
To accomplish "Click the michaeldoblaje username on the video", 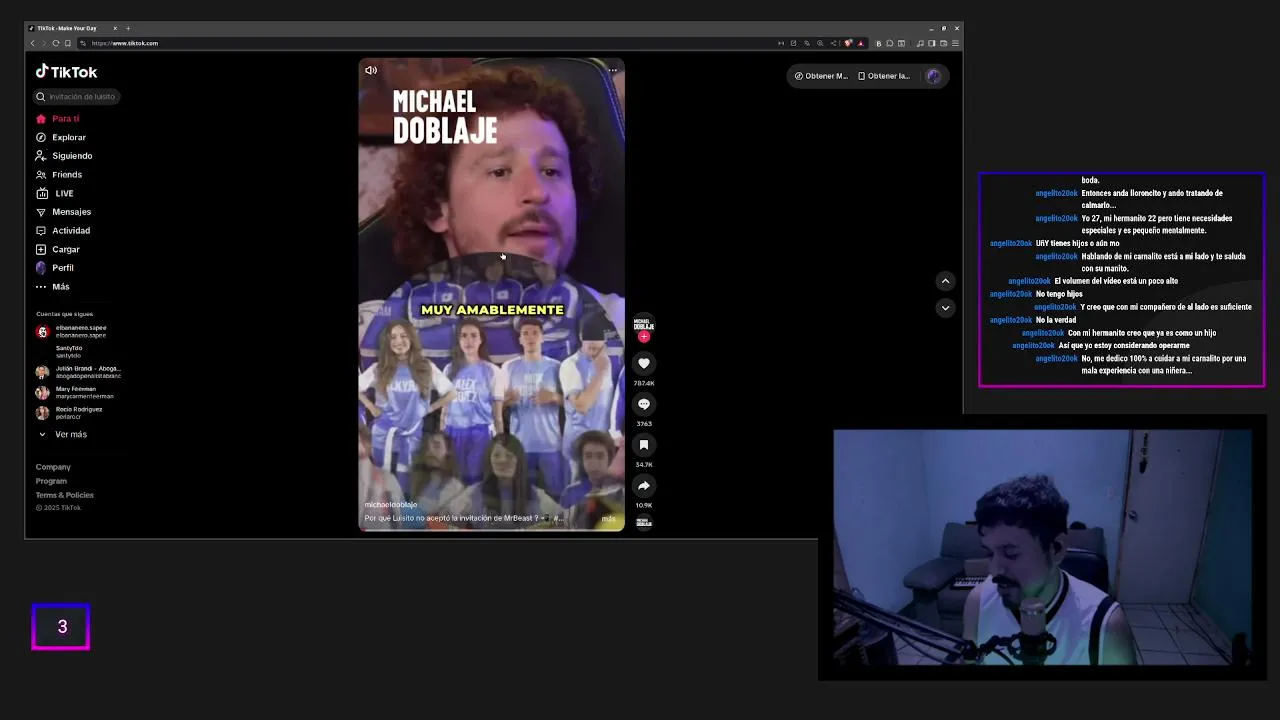I will (x=391, y=505).
